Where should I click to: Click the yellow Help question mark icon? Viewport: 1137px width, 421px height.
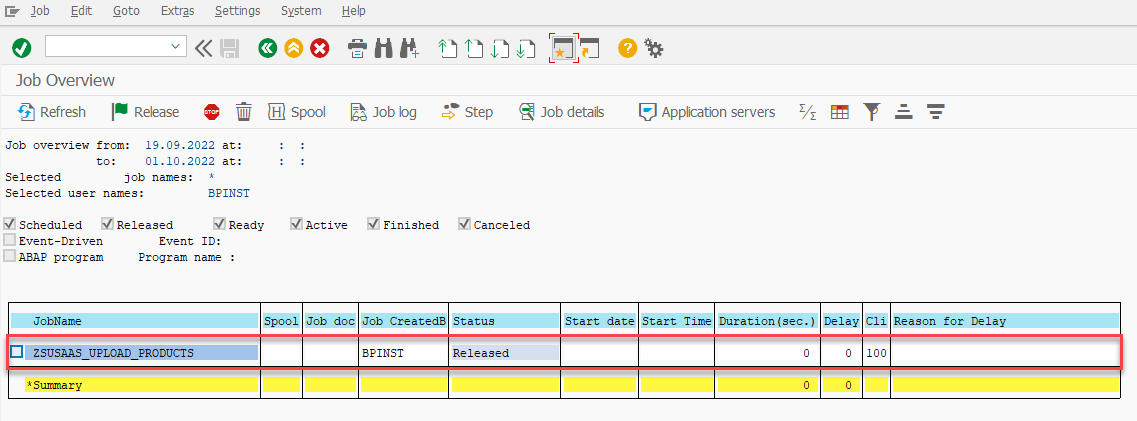627,49
